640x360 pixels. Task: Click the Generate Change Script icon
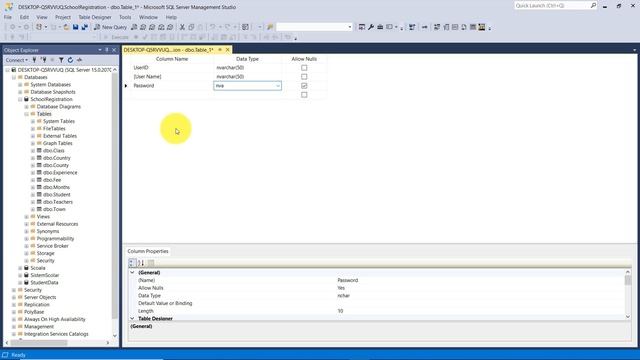point(412,27)
